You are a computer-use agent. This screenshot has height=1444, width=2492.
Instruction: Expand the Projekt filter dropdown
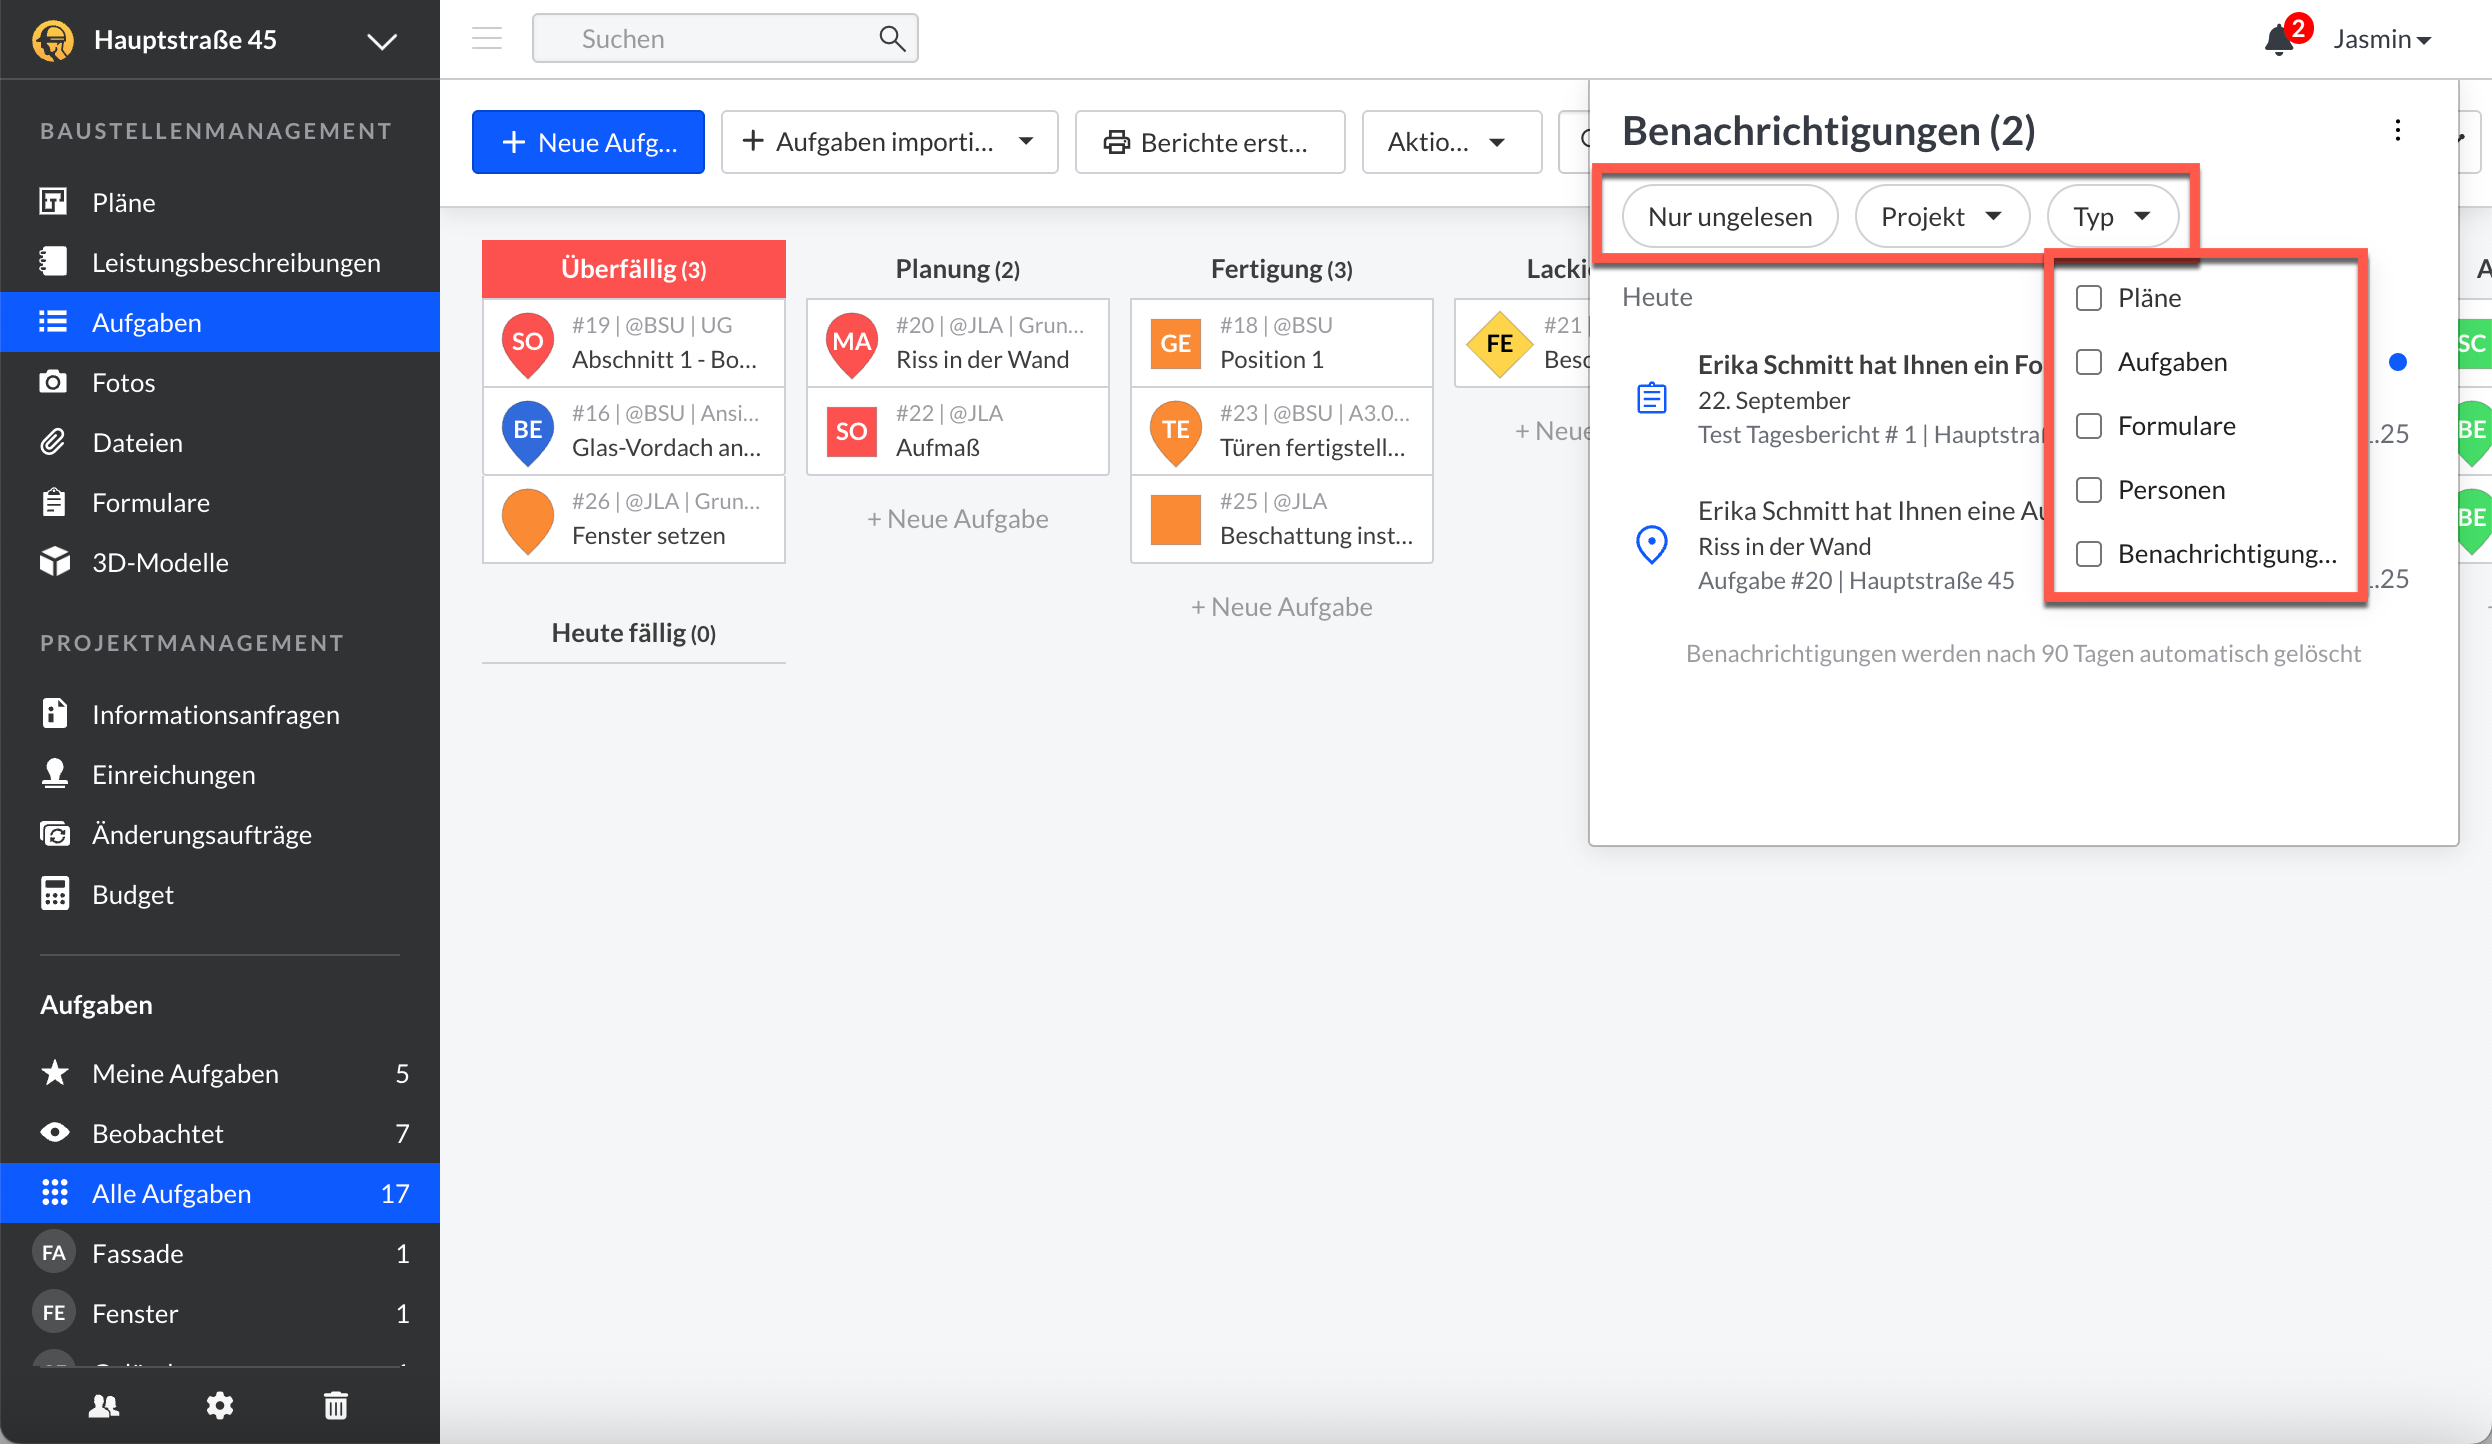point(1941,216)
